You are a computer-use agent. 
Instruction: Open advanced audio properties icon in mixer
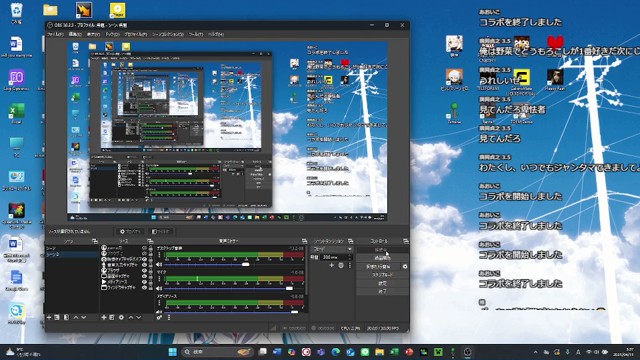[159, 317]
